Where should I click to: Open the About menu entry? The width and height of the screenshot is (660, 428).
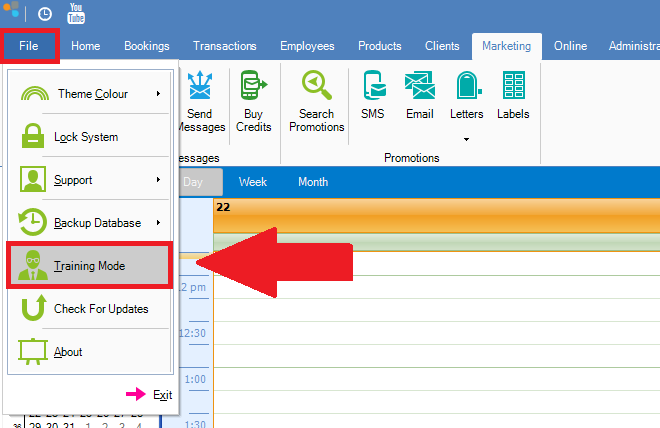pyautogui.click(x=68, y=352)
